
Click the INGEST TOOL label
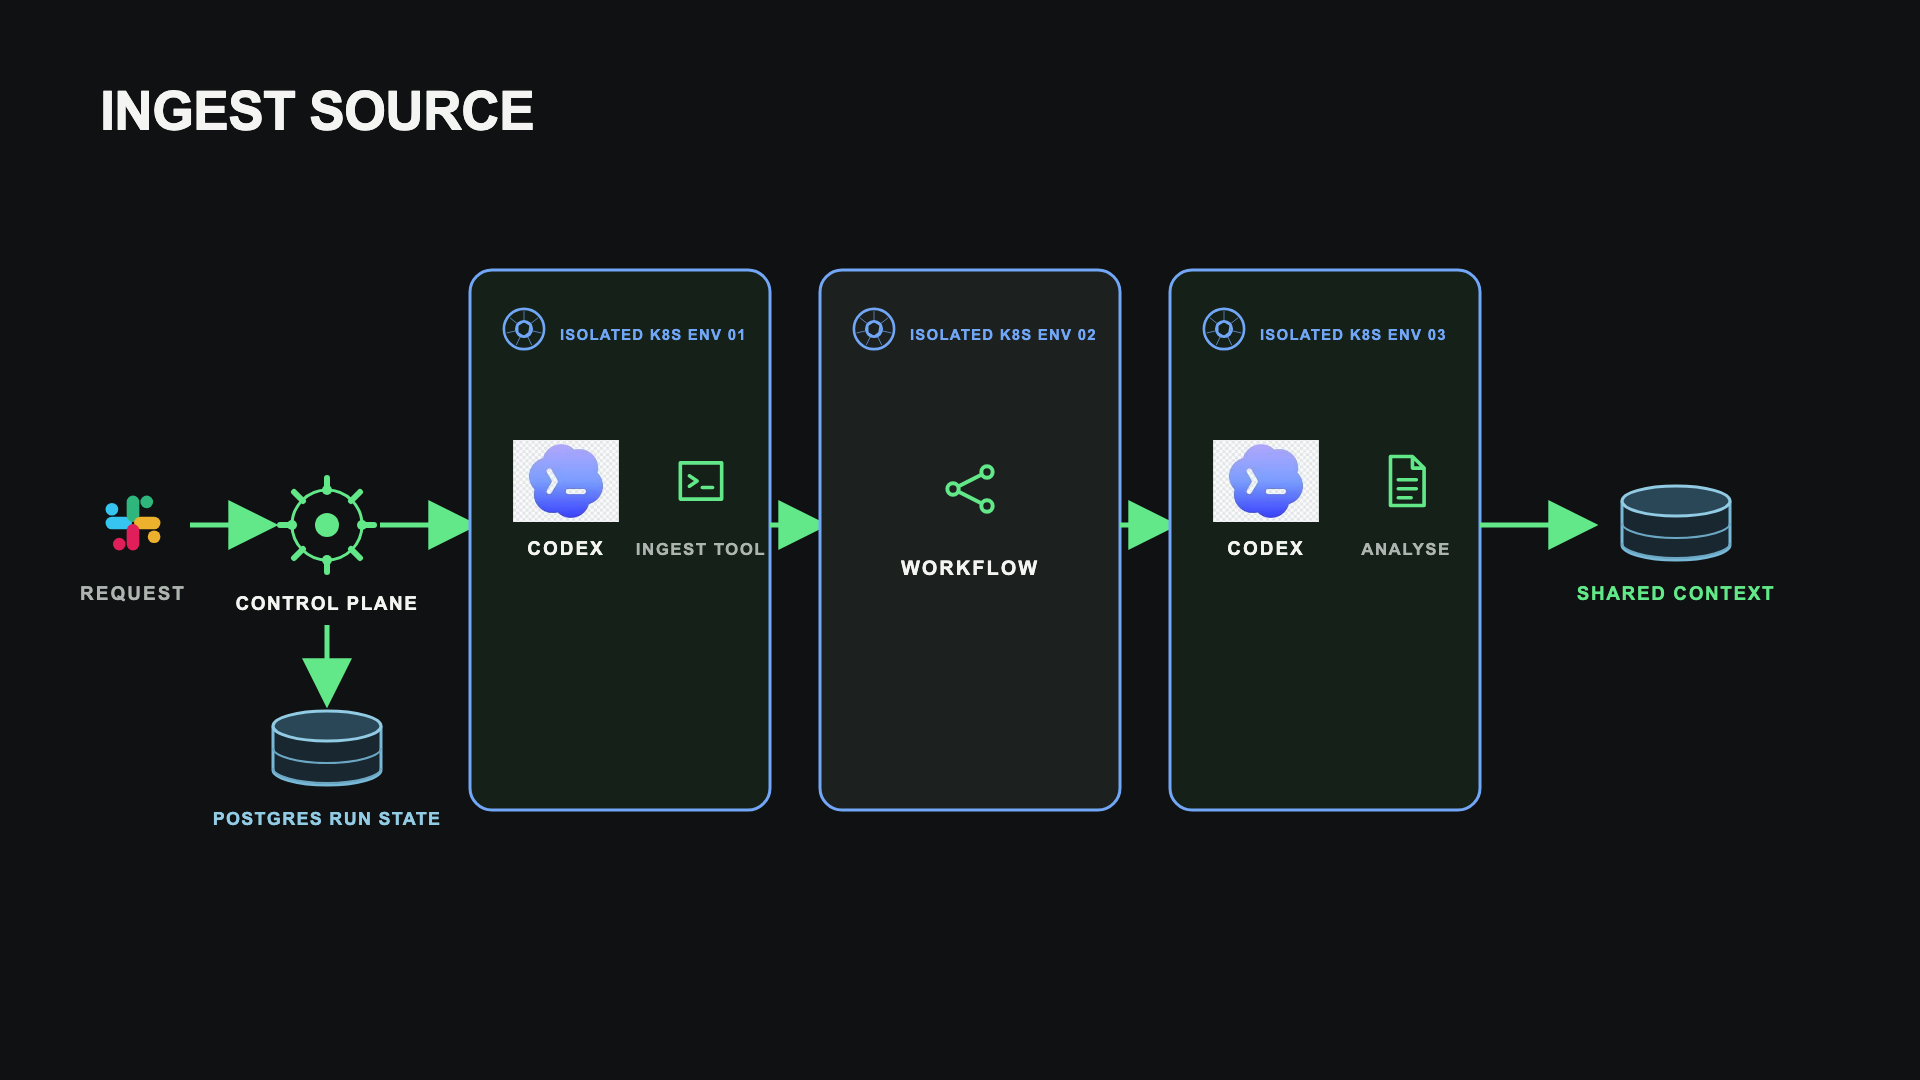pyautogui.click(x=700, y=549)
